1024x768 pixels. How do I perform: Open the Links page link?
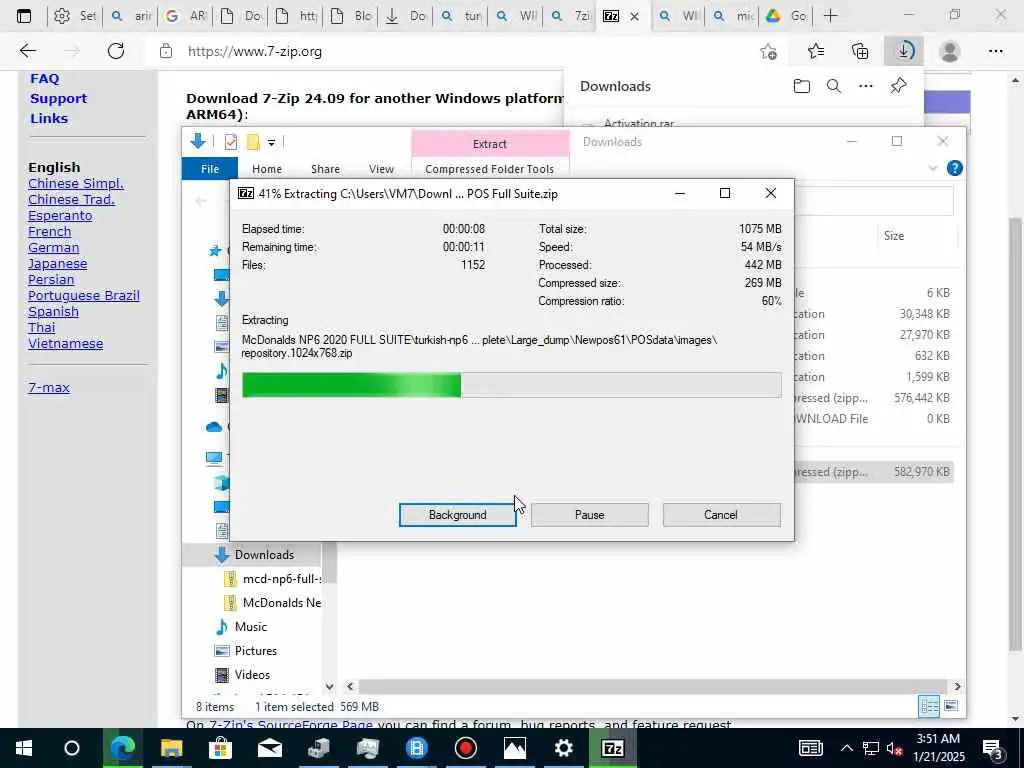(x=49, y=118)
